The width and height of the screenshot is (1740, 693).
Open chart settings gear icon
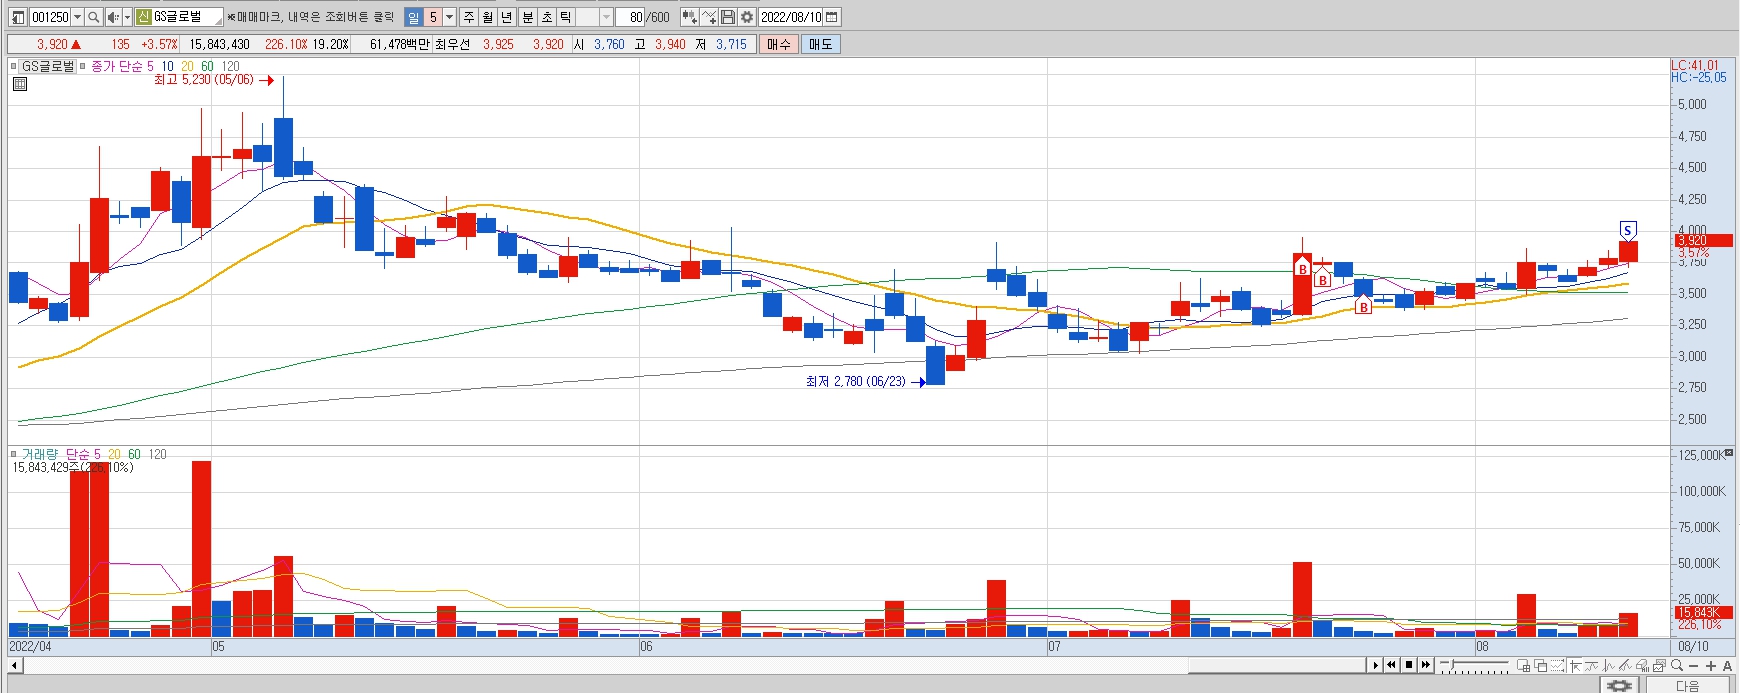click(x=747, y=17)
